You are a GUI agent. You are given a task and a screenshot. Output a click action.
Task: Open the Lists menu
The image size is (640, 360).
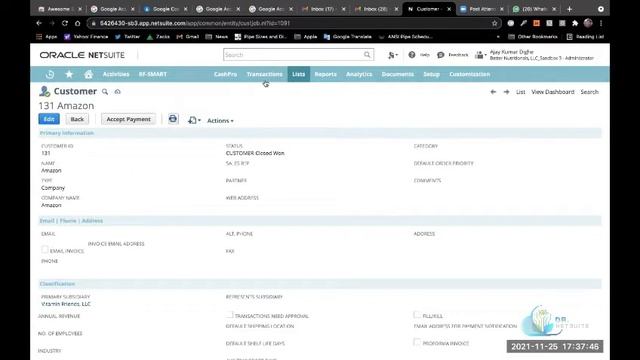tap(298, 74)
